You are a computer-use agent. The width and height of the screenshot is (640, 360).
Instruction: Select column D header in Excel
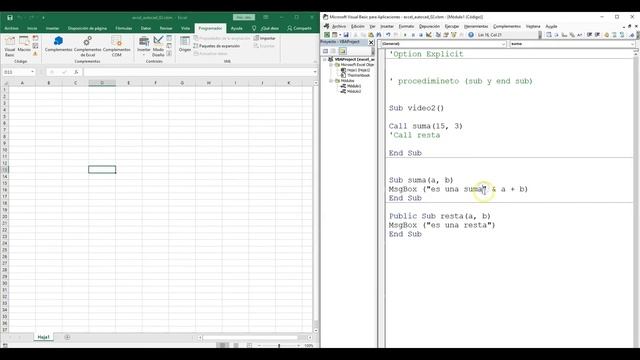point(102,83)
